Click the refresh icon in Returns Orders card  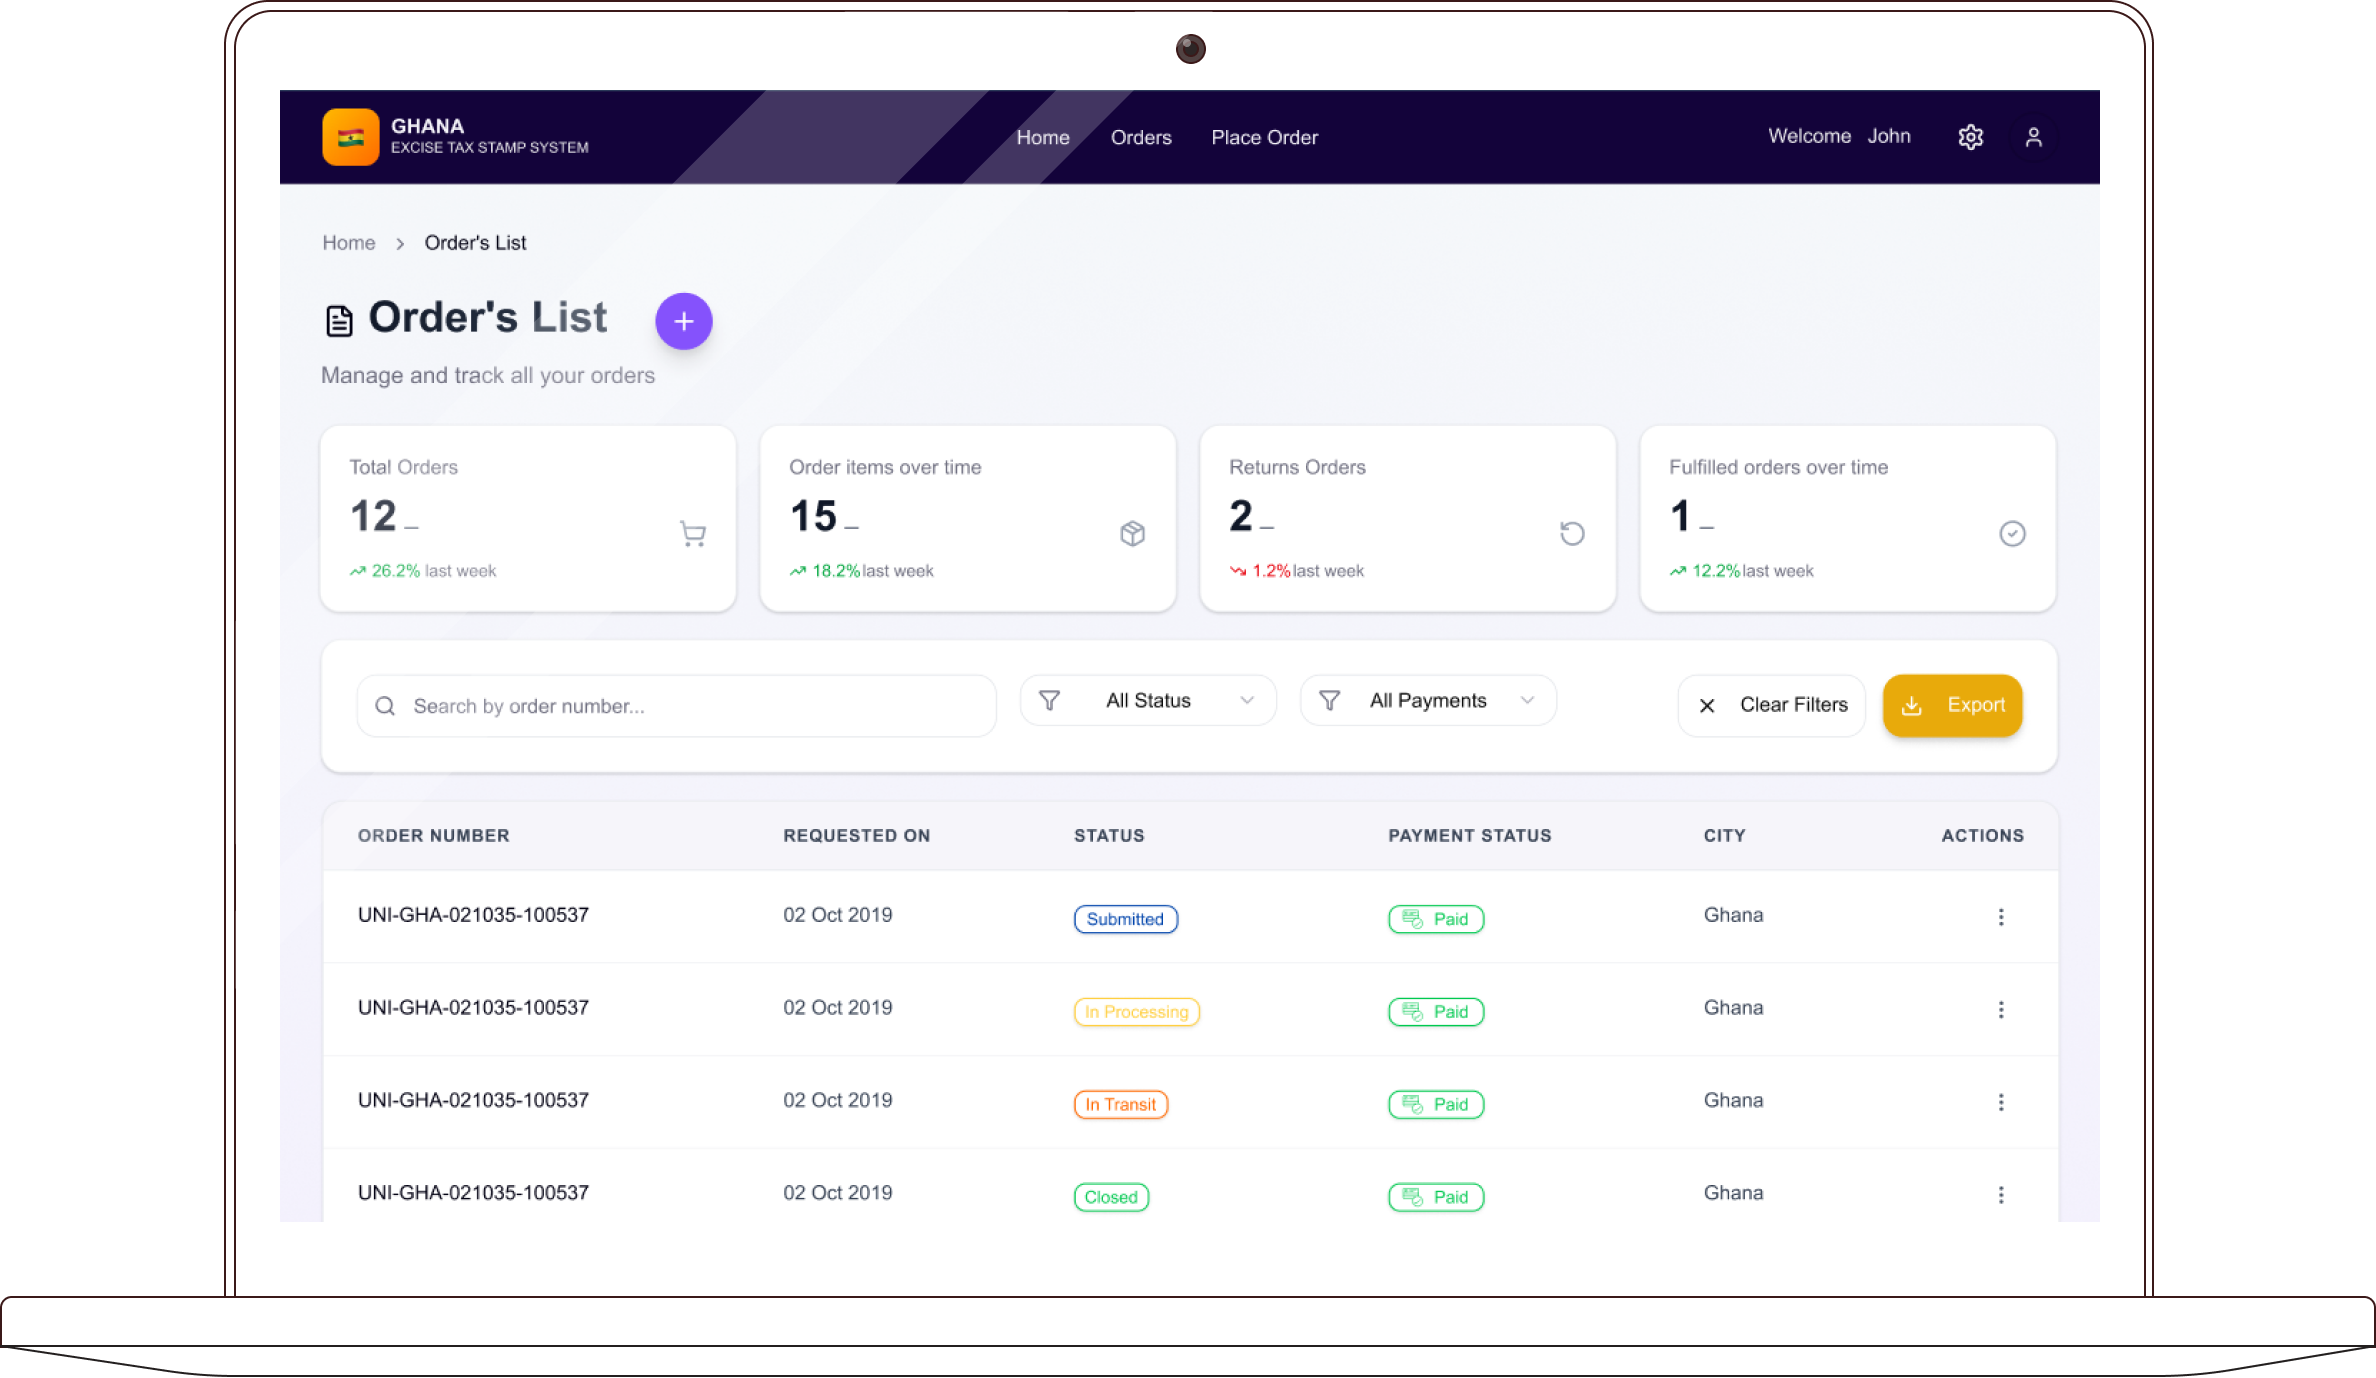tap(1572, 534)
